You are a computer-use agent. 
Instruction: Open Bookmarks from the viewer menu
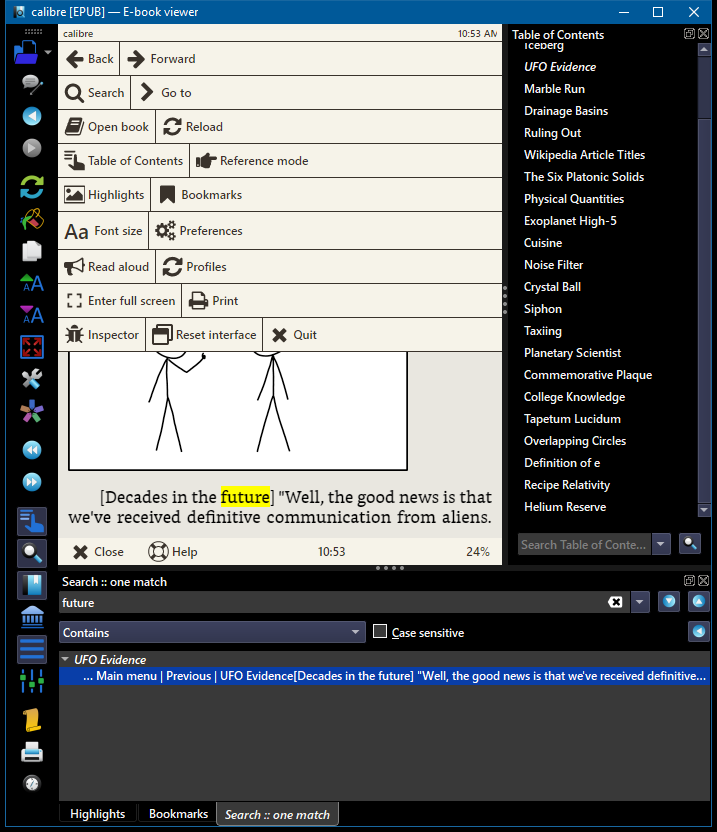pos(200,195)
